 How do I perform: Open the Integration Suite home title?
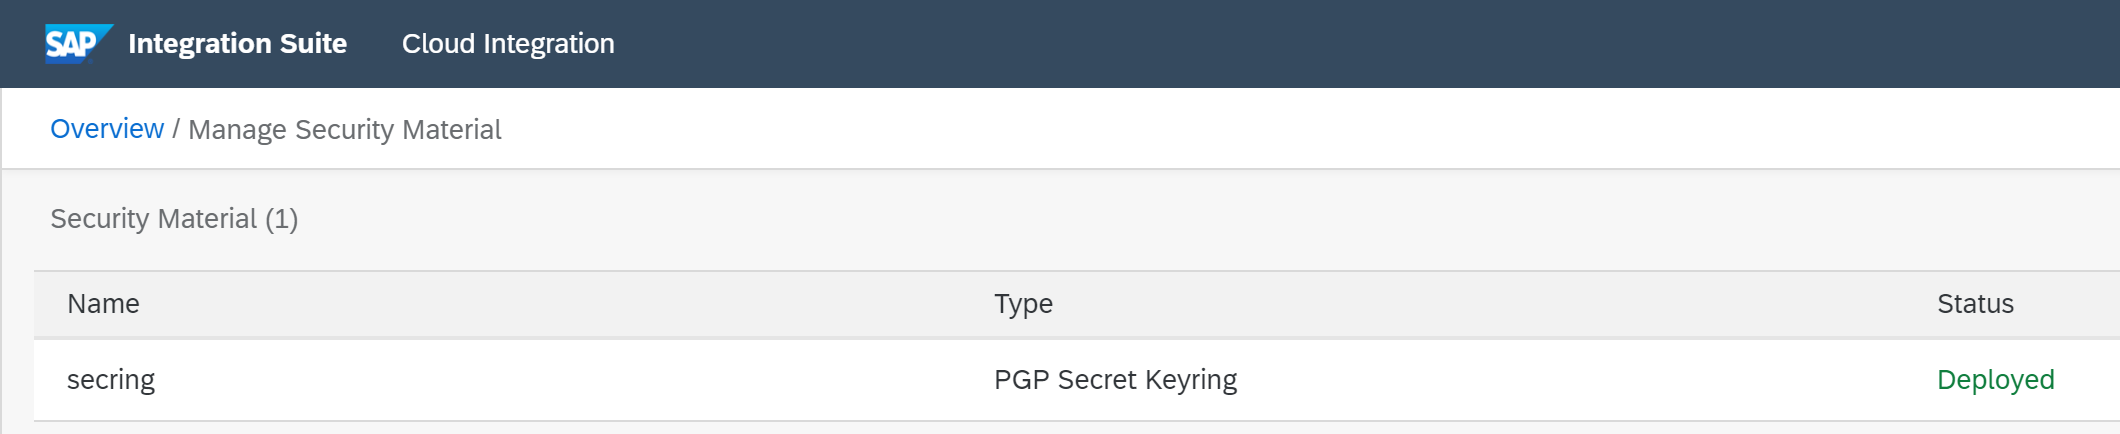[237, 44]
